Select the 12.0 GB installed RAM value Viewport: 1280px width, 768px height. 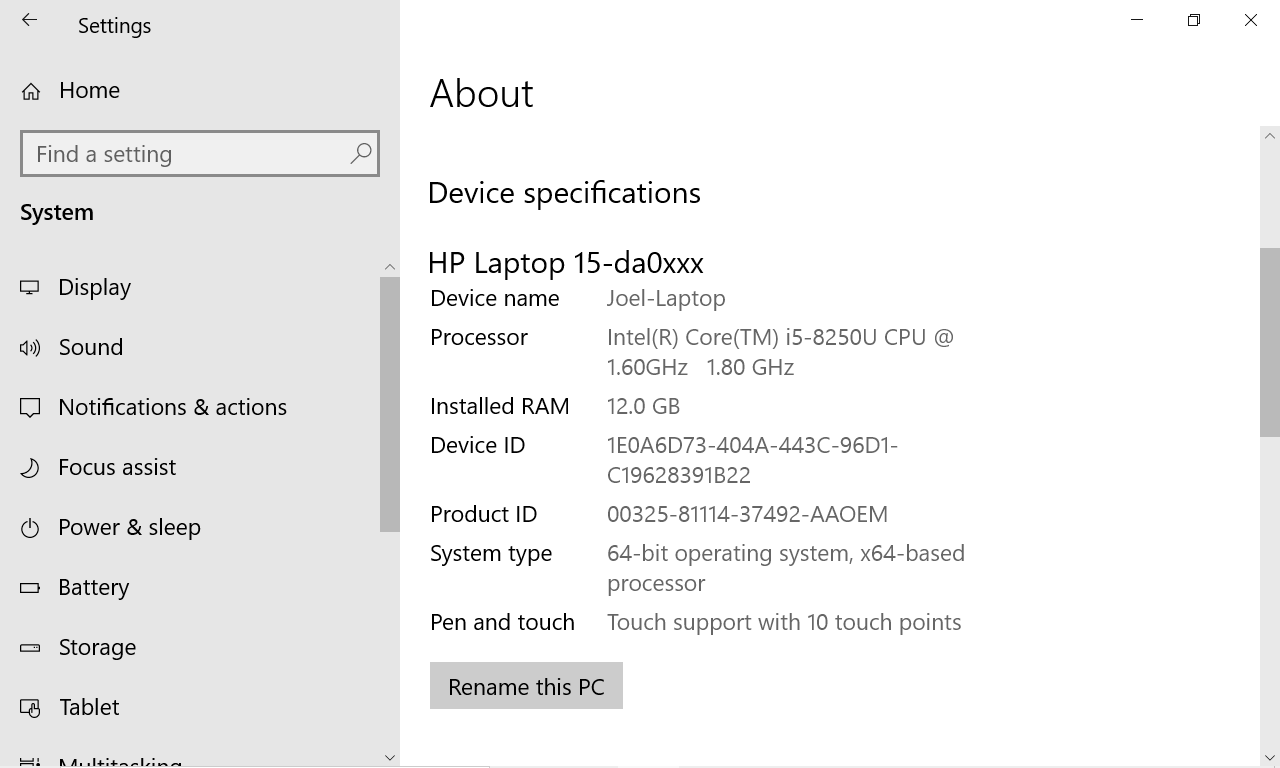[643, 406]
